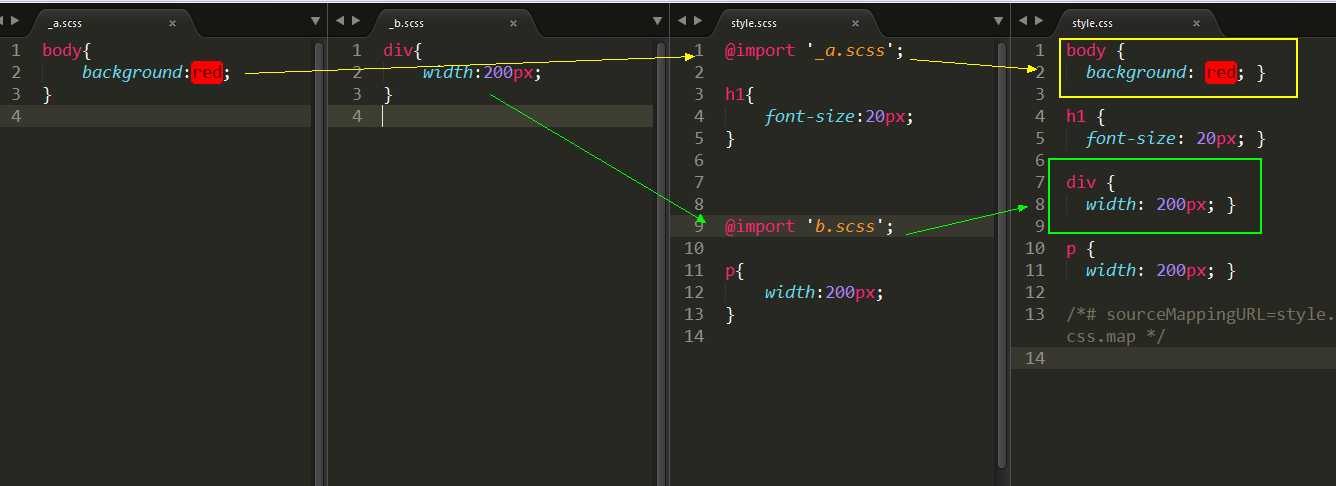Open tab list dropdown in _a.scss pane
Image resolution: width=1336 pixels, height=486 pixels.
315,21
